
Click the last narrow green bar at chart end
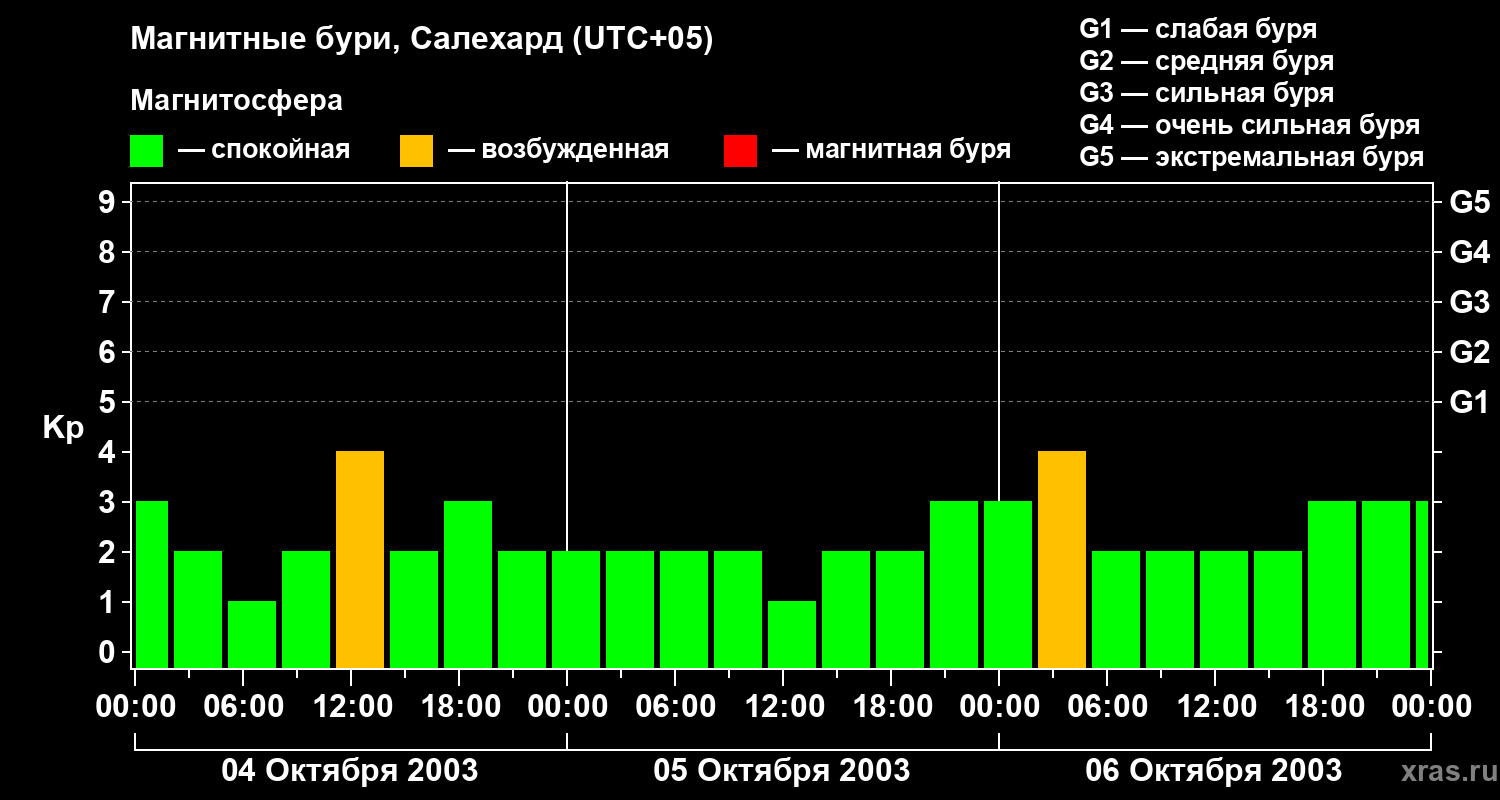point(1422,584)
